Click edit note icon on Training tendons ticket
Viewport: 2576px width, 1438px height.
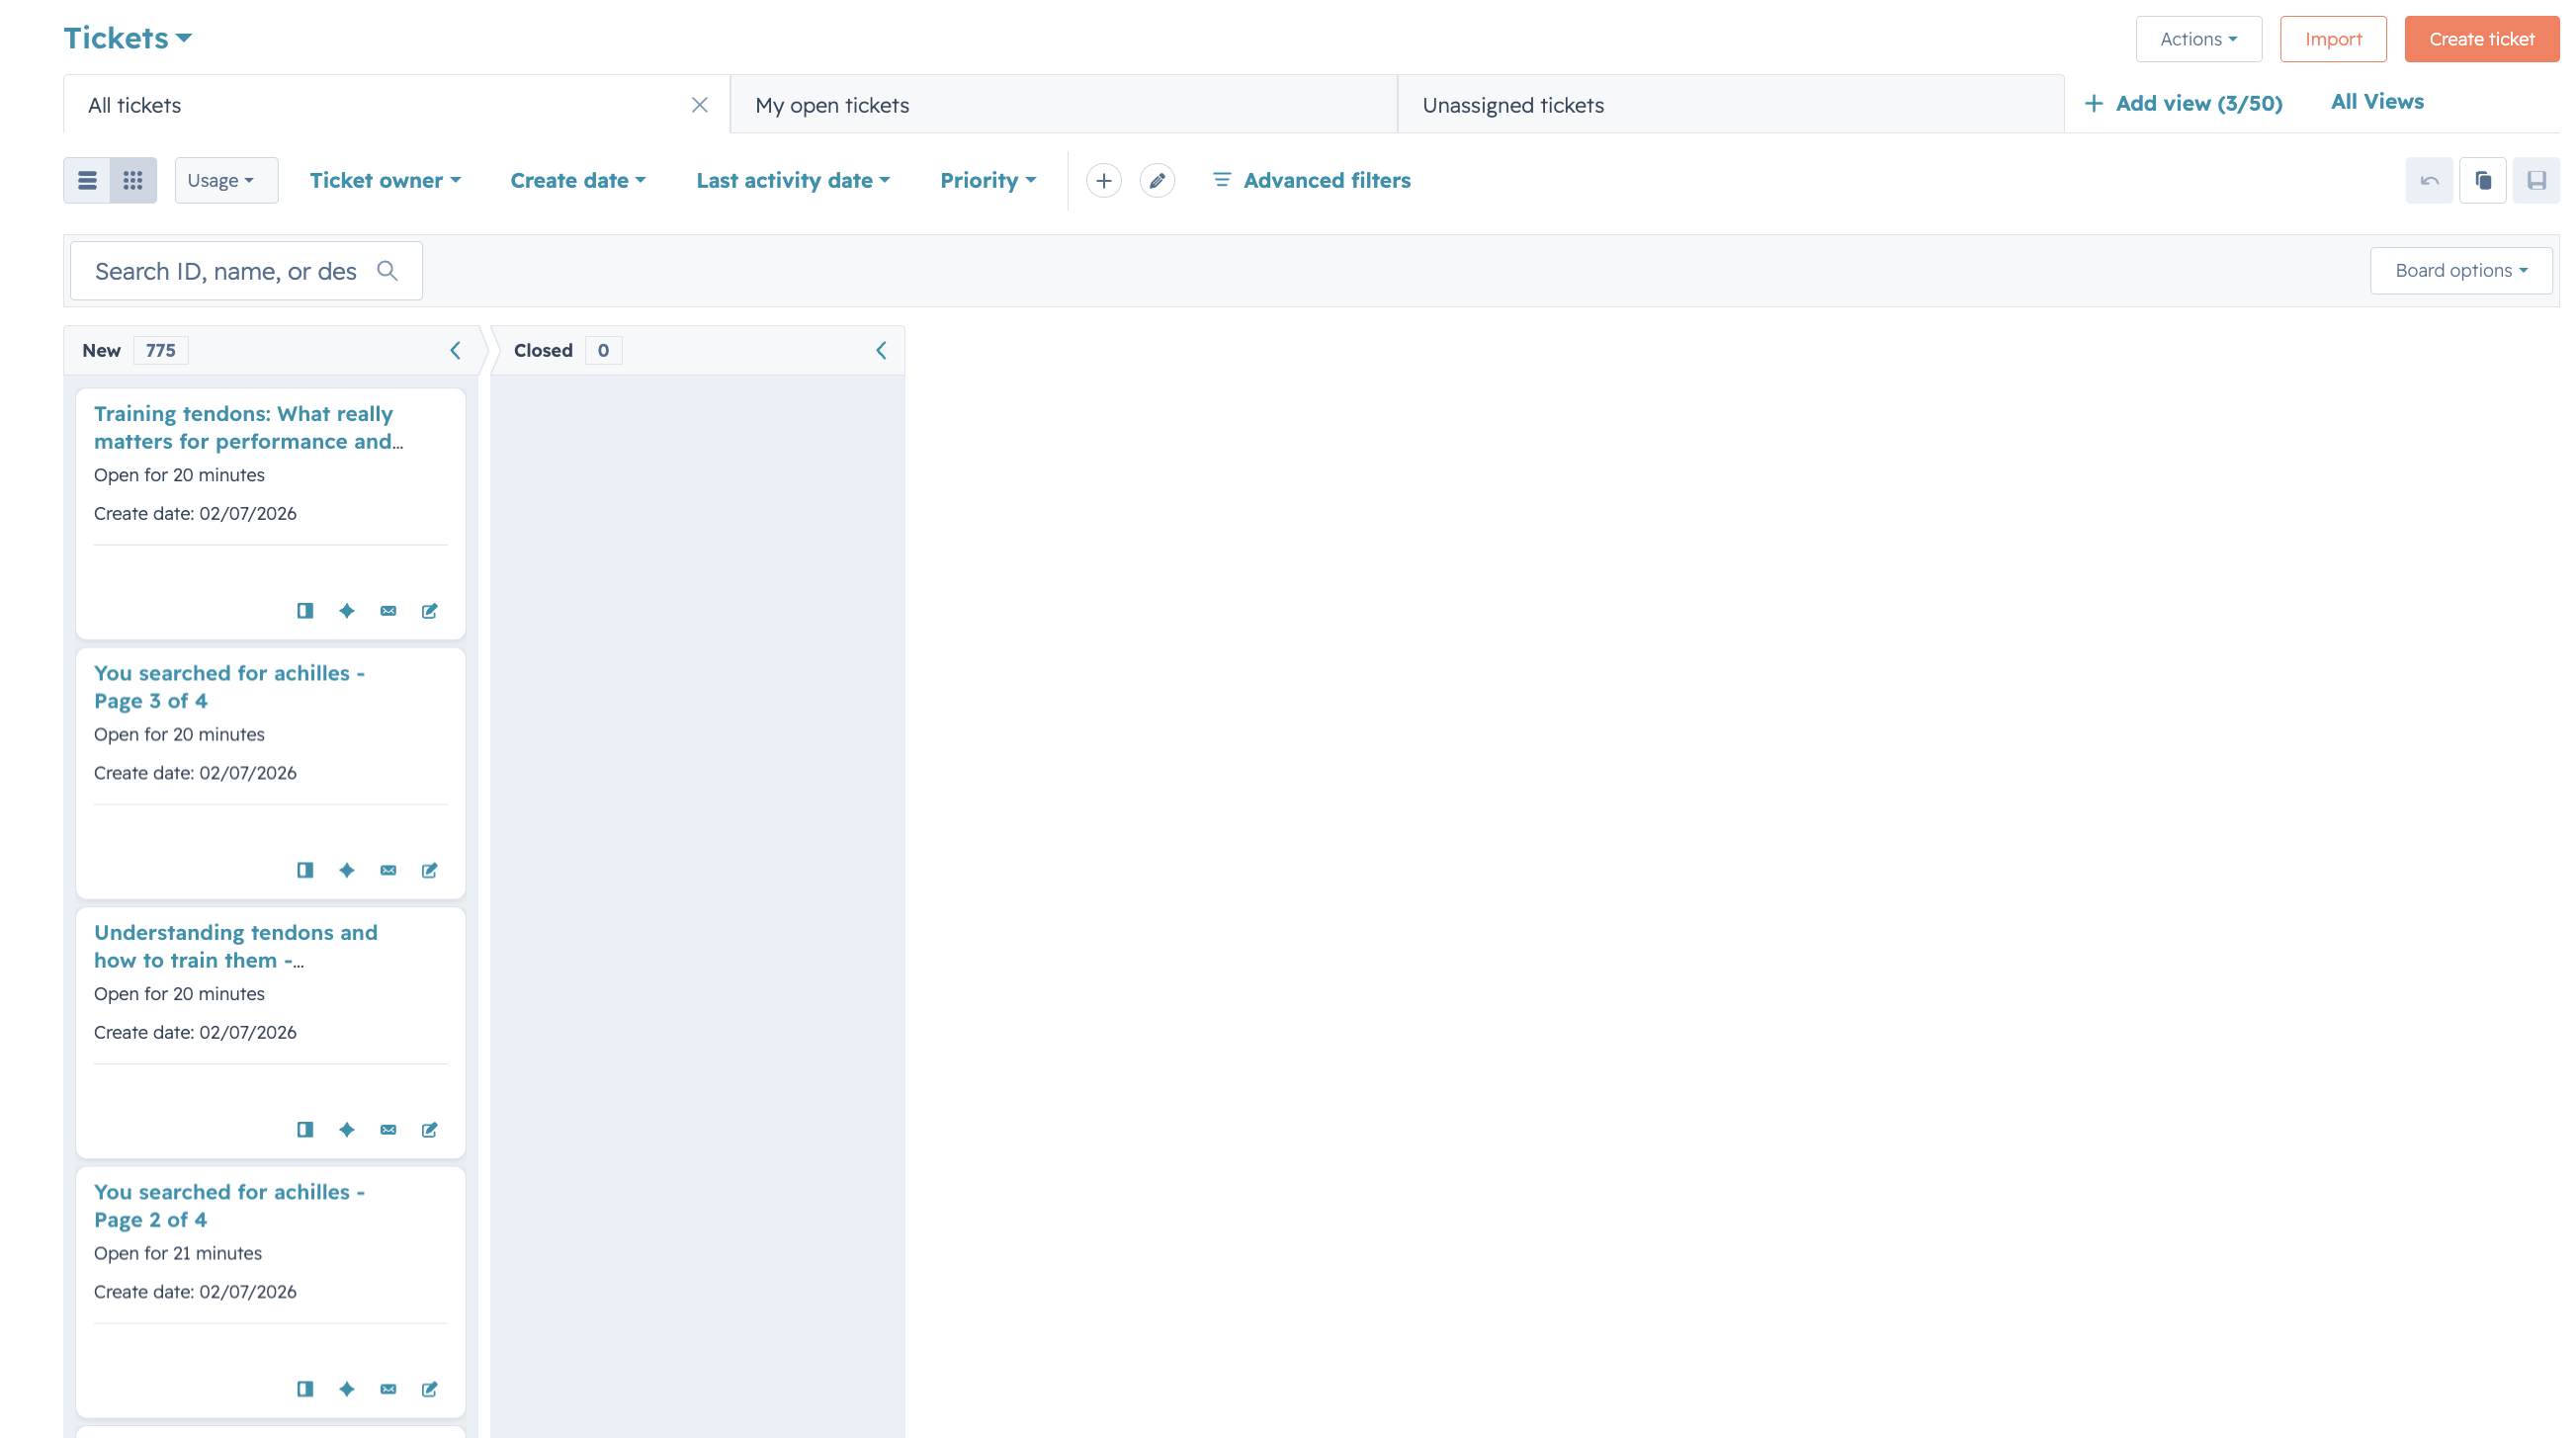click(429, 611)
